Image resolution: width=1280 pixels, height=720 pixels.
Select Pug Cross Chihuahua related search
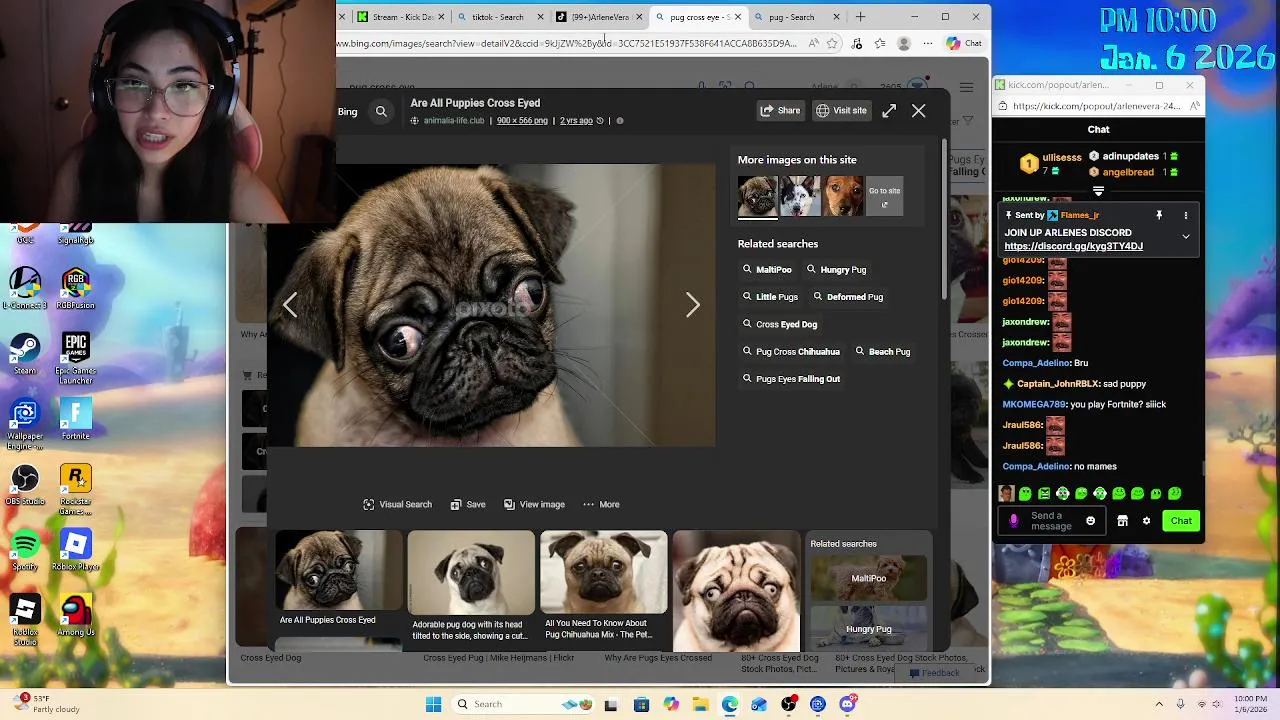[791, 352]
